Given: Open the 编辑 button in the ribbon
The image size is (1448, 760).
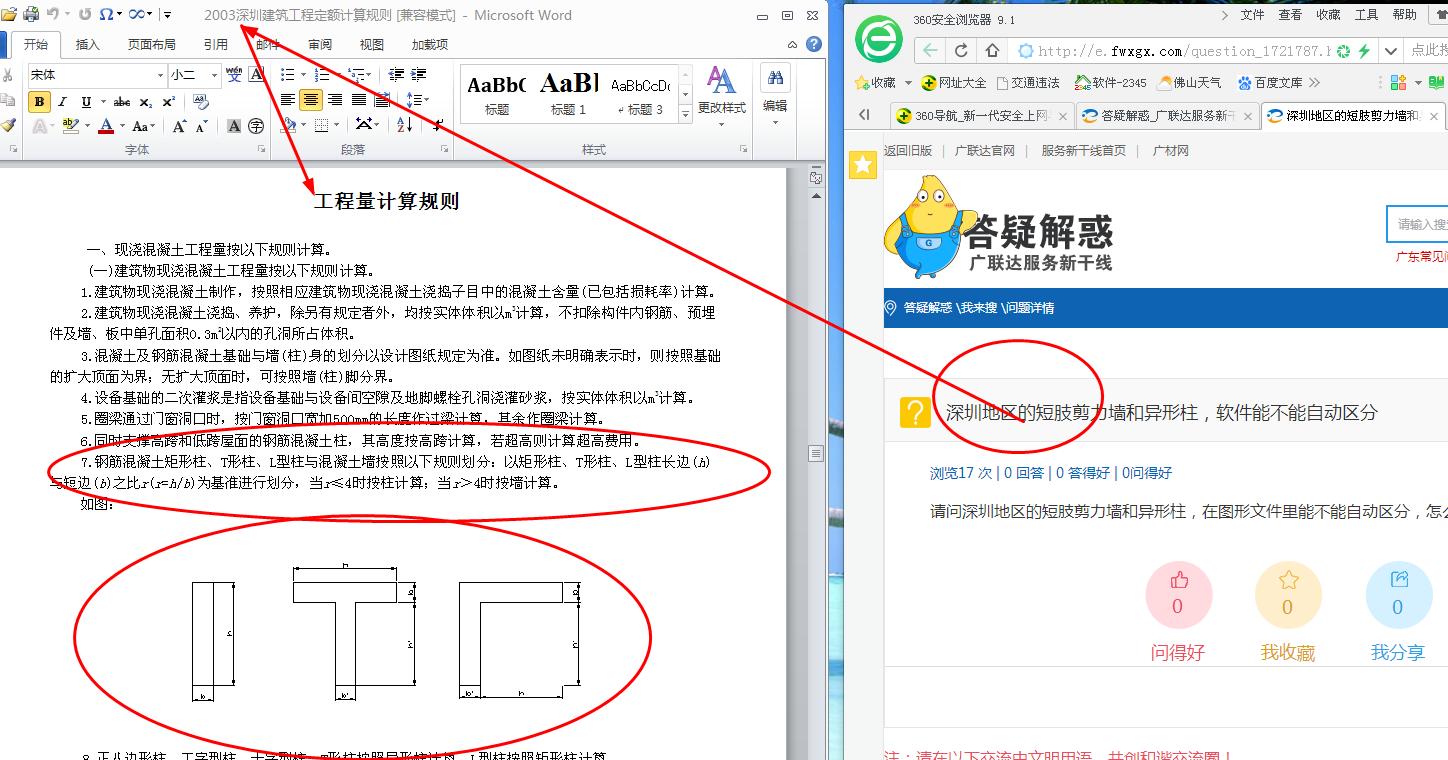Looking at the screenshot, I should click(775, 97).
